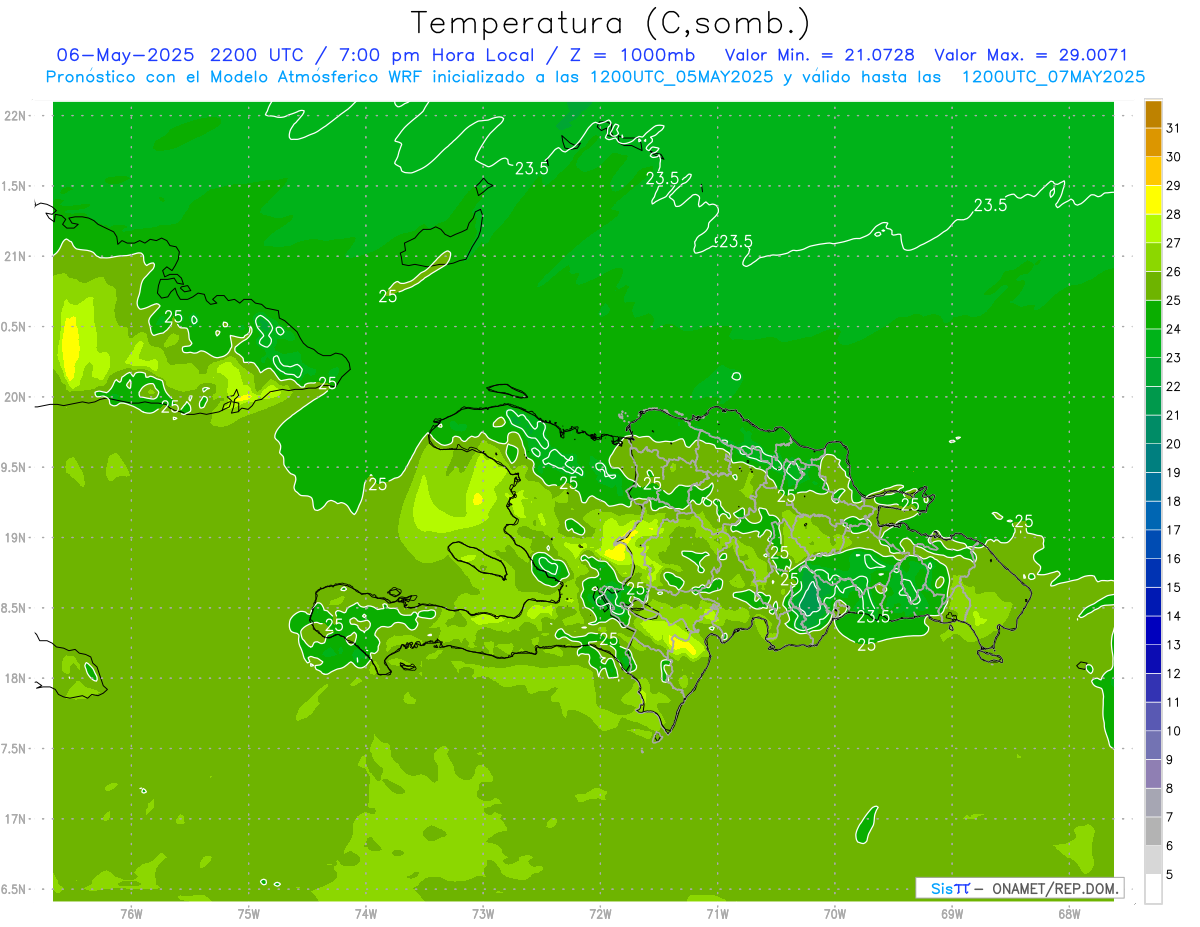Click the '71W' longitude axis label
Image resolution: width=1200 pixels, height=927 pixels.
pyautogui.click(x=717, y=913)
